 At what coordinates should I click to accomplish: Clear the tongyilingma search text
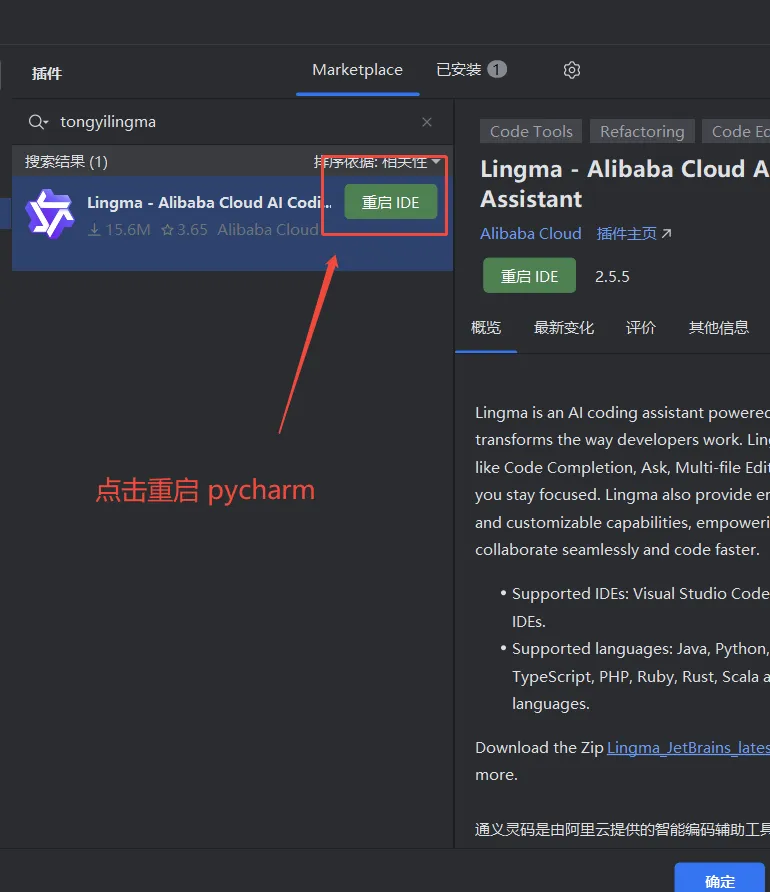[427, 122]
